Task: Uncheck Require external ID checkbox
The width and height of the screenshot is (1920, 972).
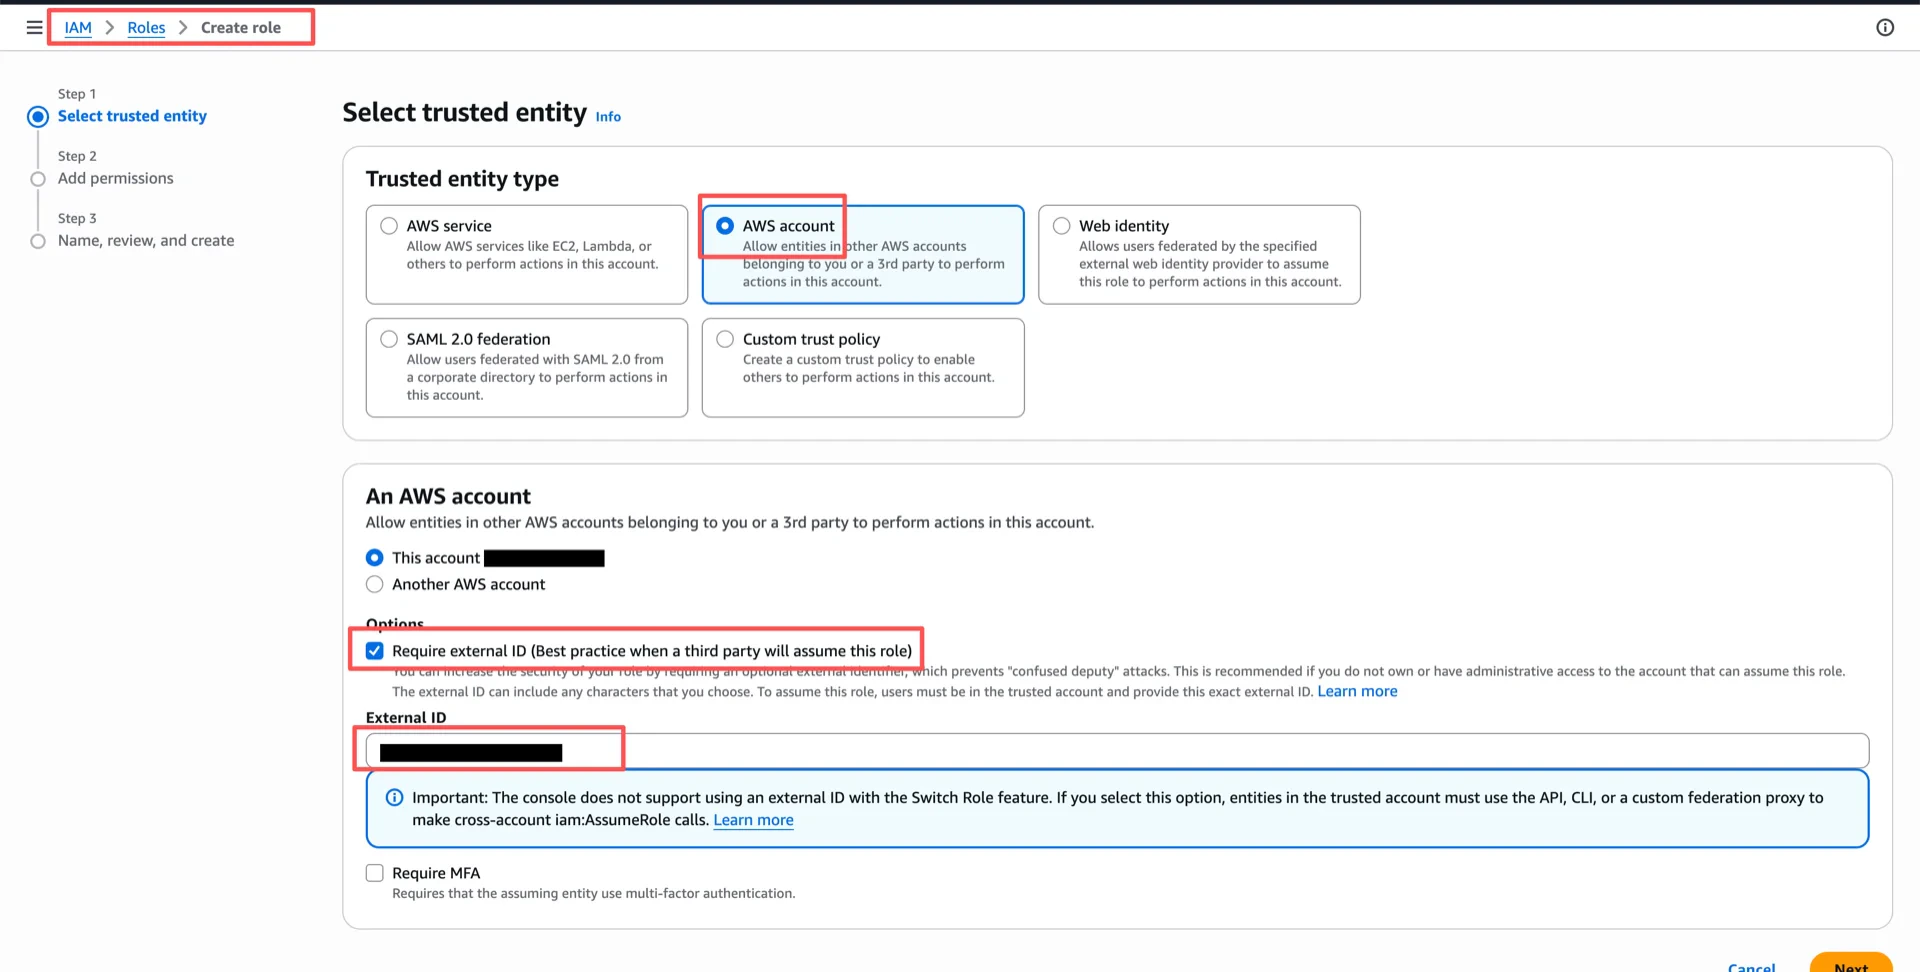Action: click(x=375, y=651)
